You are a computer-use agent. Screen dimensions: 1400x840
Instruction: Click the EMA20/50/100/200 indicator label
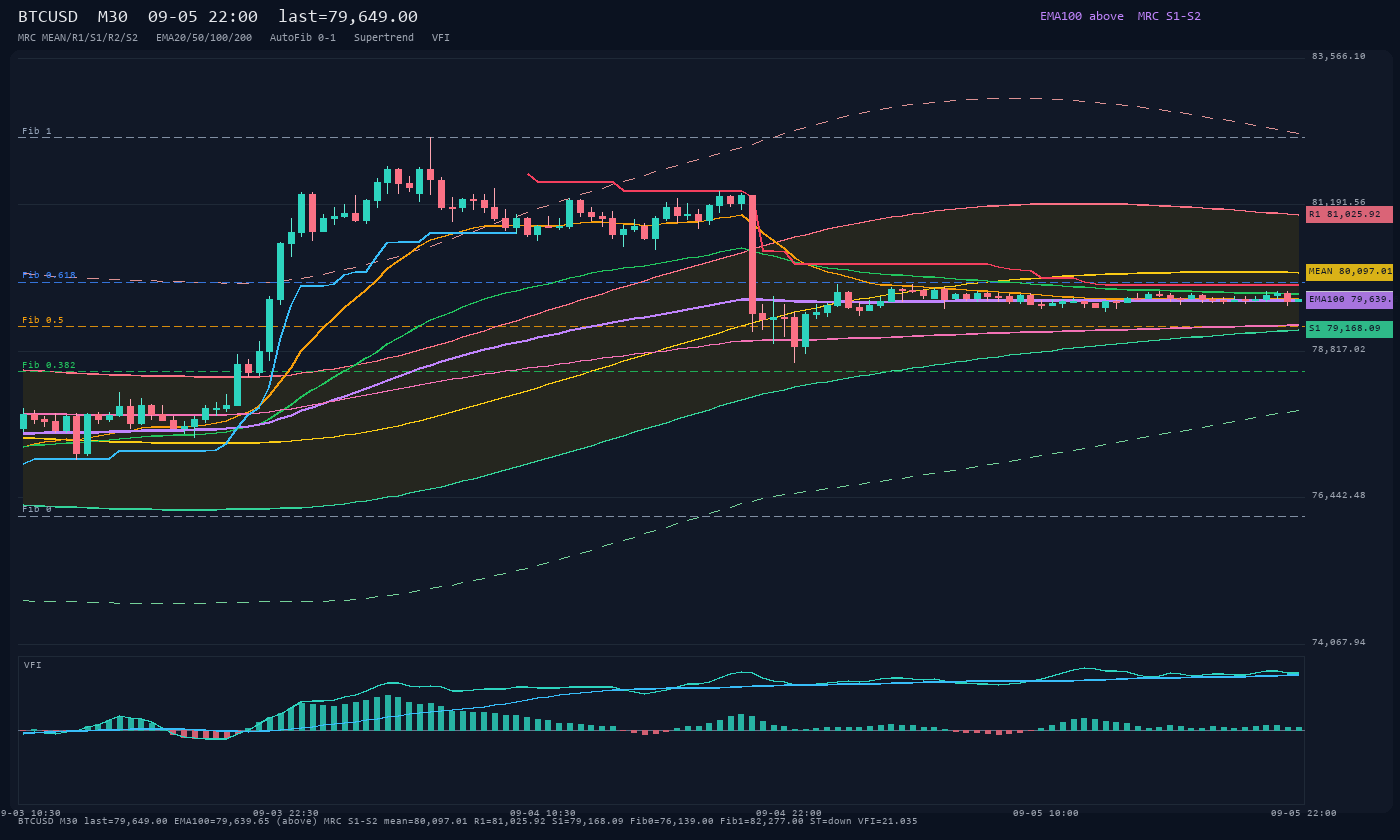(x=204, y=37)
